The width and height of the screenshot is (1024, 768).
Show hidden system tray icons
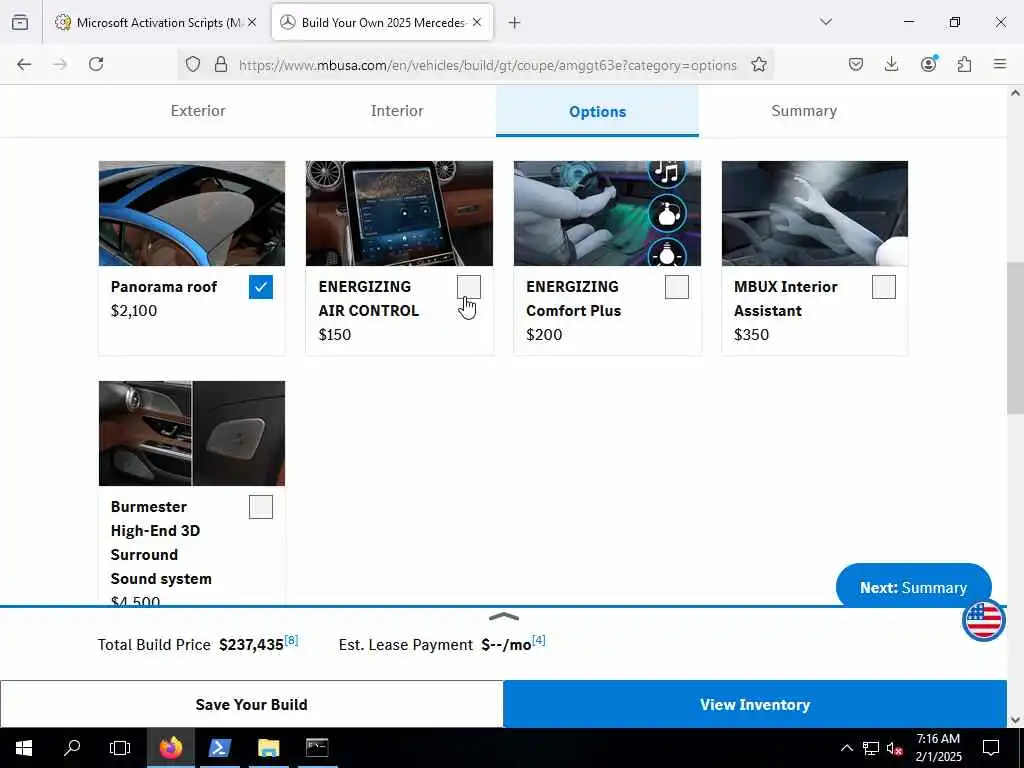[x=846, y=748]
